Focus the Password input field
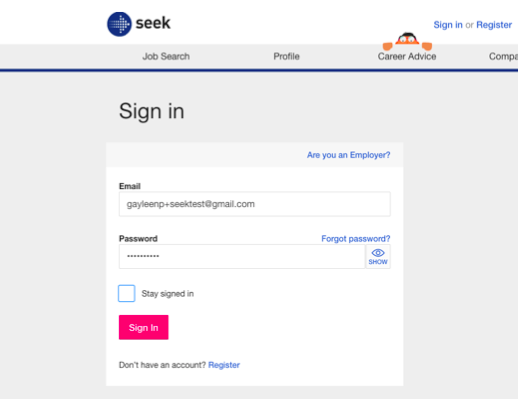 242,256
